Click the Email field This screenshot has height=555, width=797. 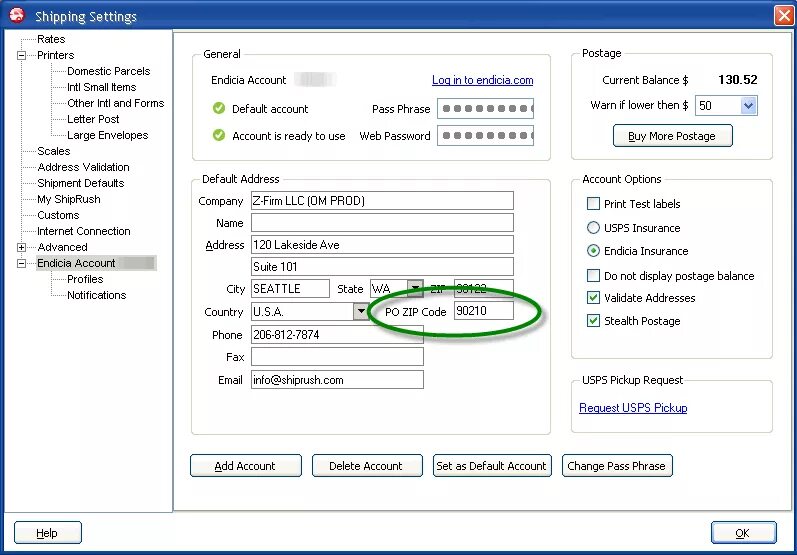pyautogui.click(x=337, y=380)
